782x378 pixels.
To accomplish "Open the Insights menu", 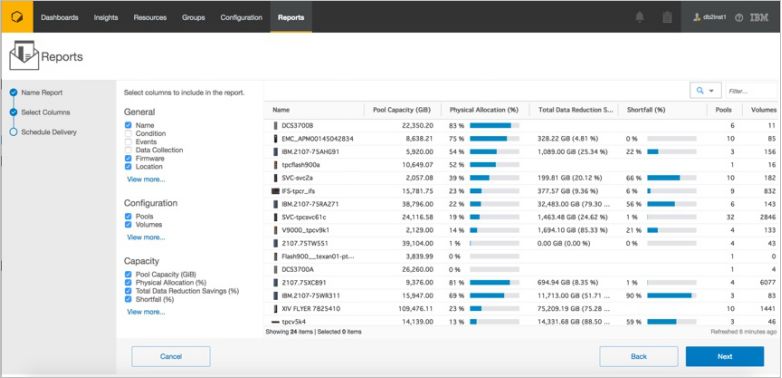I will [106, 17].
